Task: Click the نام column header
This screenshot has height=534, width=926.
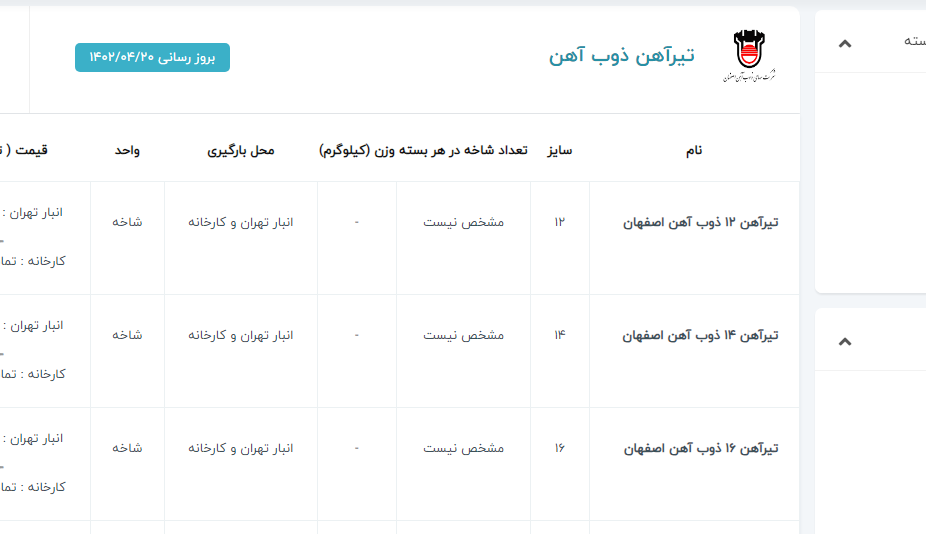Action: 693,150
